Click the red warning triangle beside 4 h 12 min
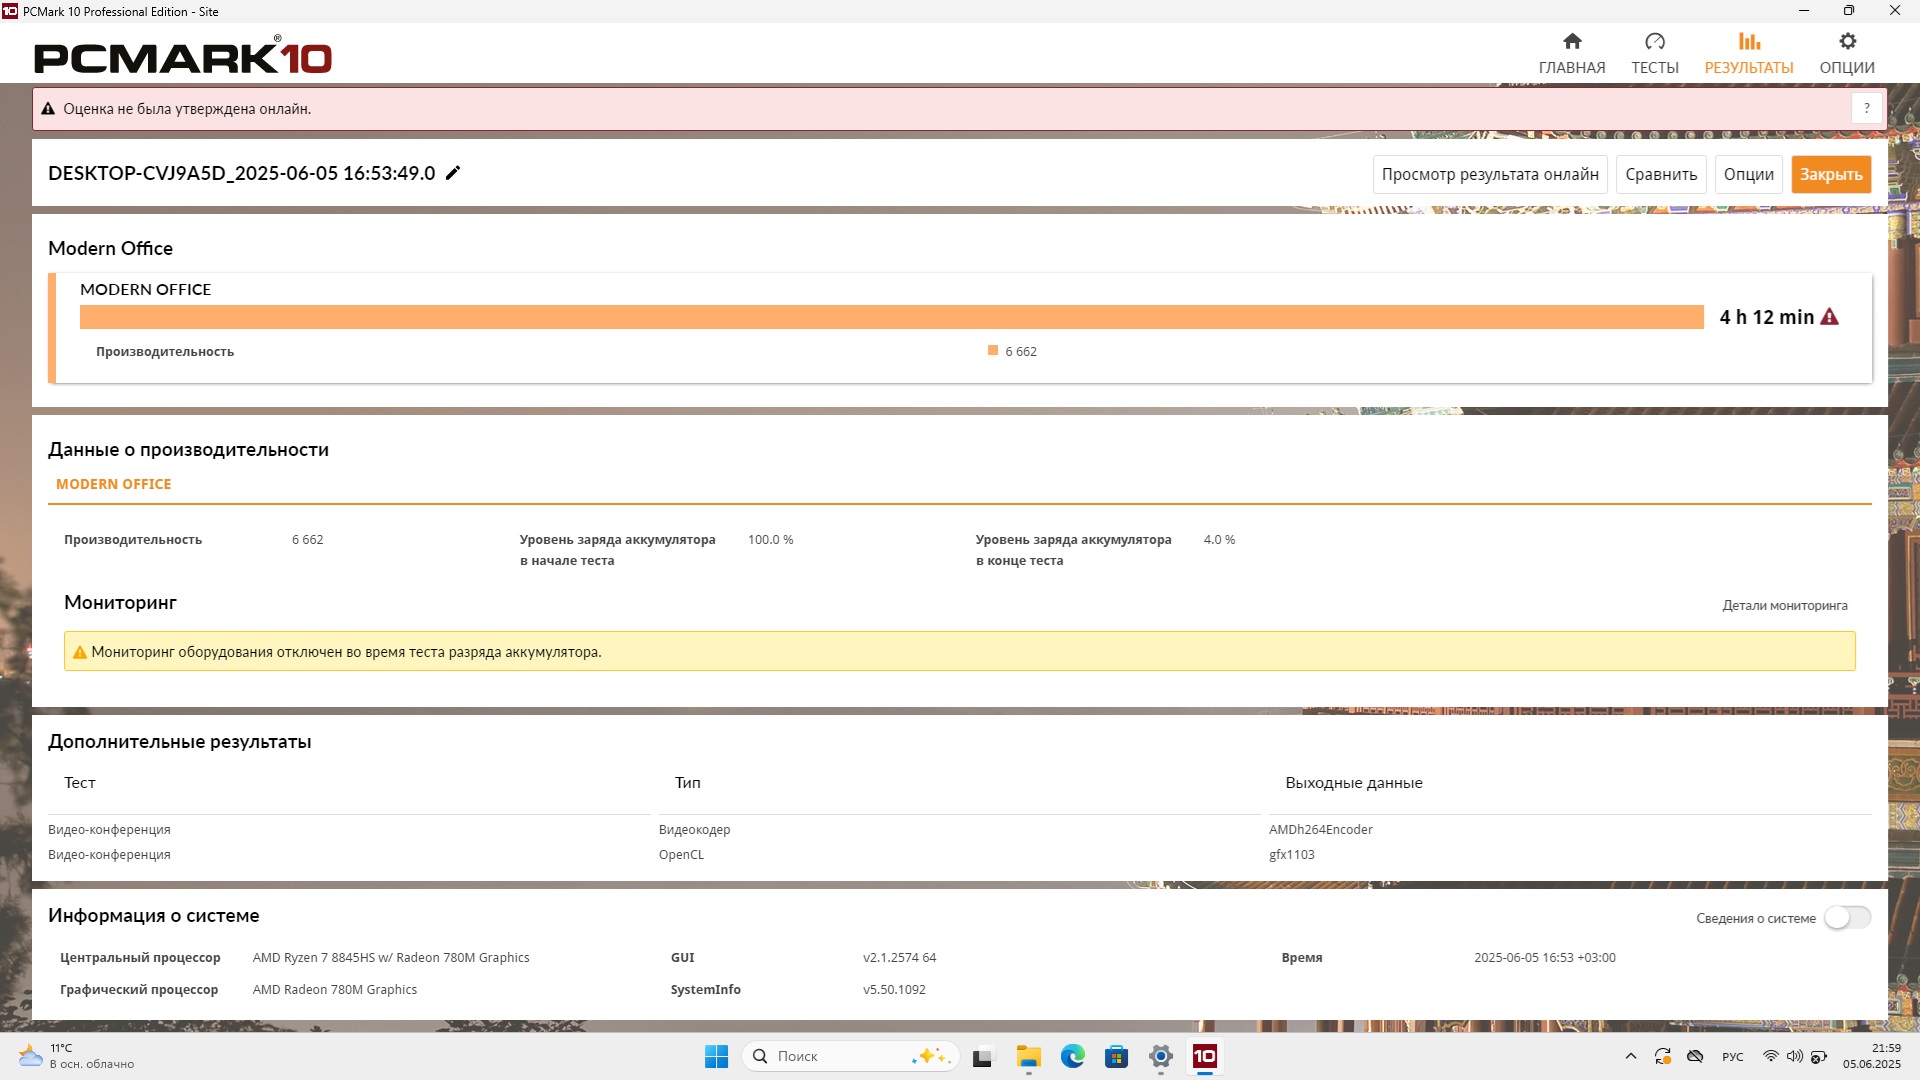 [x=1829, y=317]
